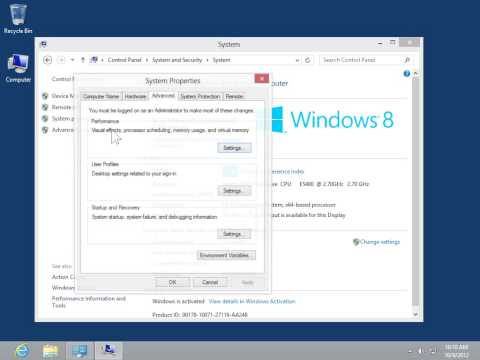The image size is (480, 360).
Task: Click the Control Panel taskbar icon
Action: (x=80, y=351)
